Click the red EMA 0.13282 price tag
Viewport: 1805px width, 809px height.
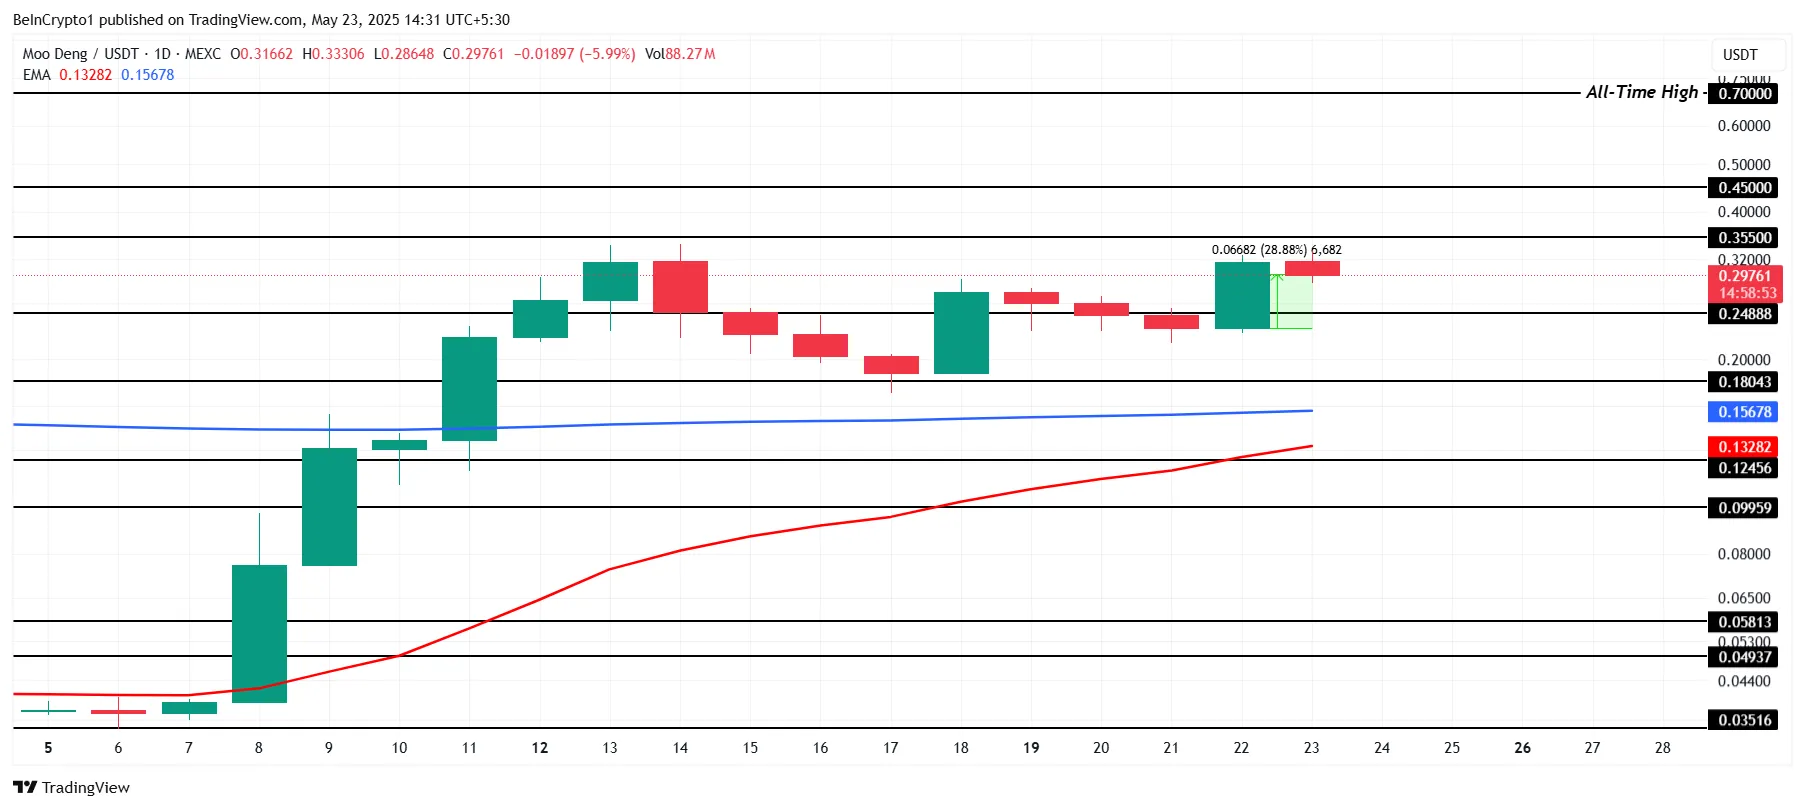(1743, 447)
